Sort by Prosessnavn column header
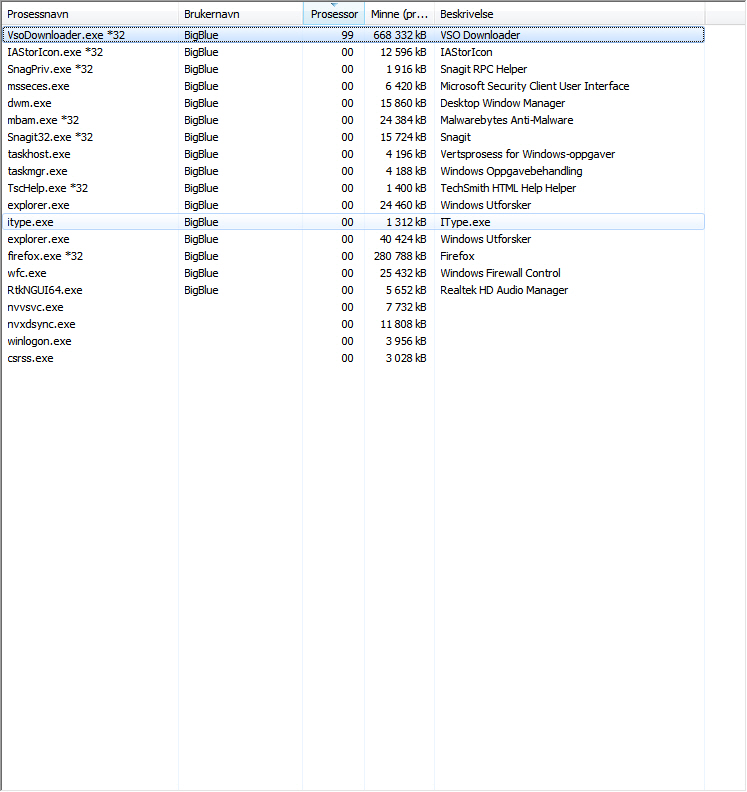 click(x=90, y=14)
